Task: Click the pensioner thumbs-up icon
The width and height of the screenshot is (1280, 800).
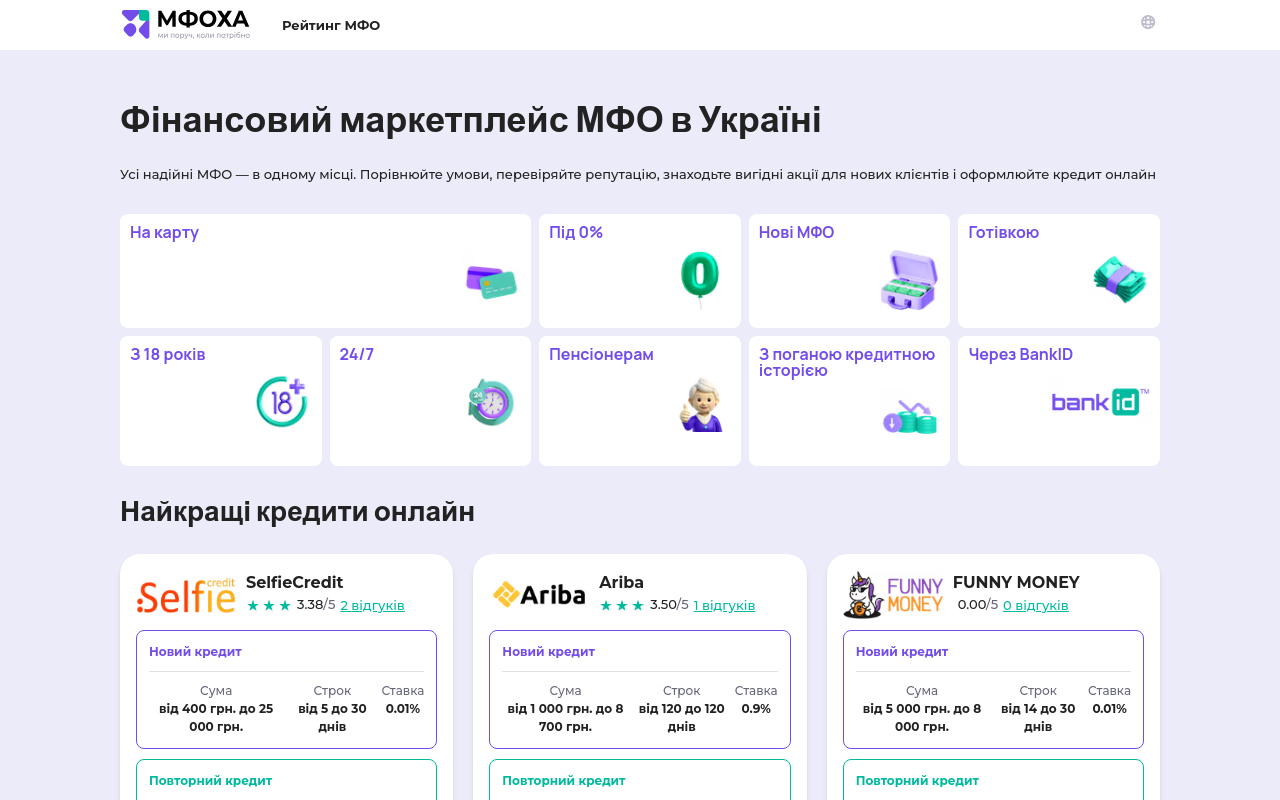Action: pyautogui.click(x=701, y=404)
